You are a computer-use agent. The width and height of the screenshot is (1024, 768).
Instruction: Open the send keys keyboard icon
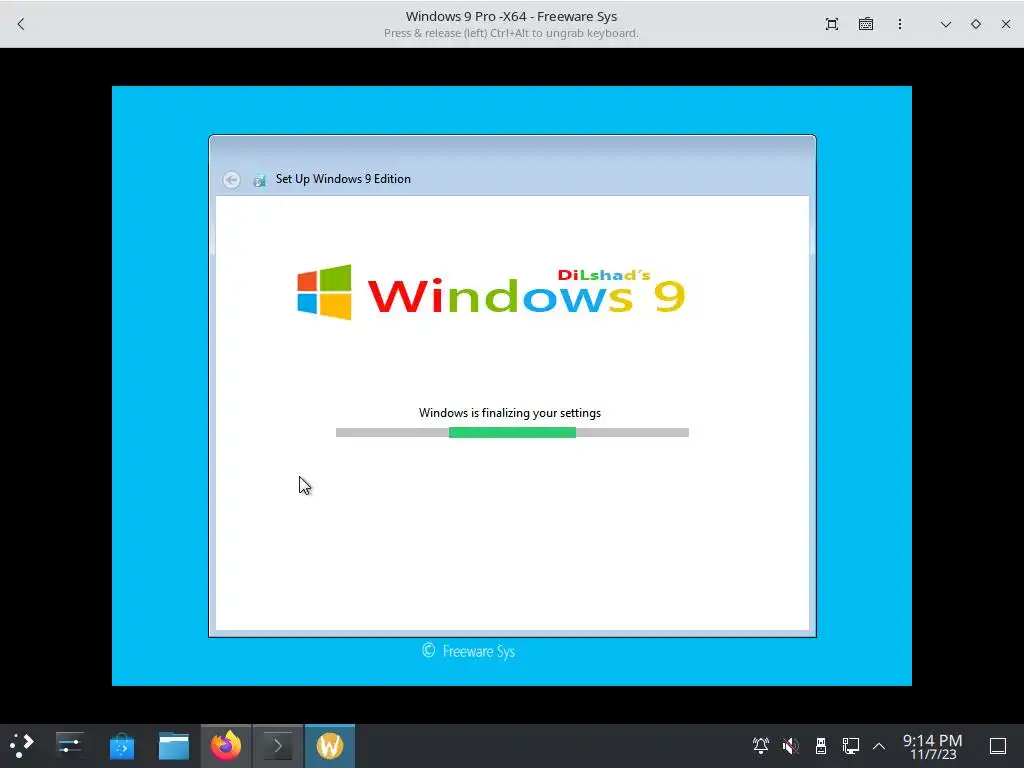866,24
